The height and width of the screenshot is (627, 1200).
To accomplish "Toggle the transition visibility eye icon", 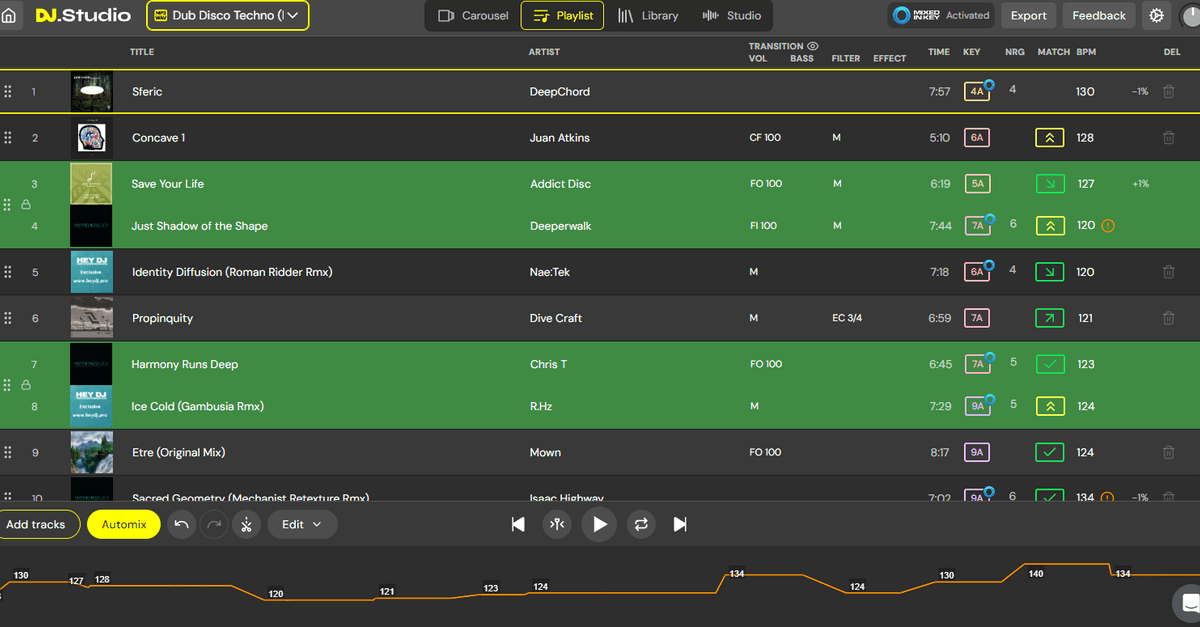I will pyautogui.click(x=813, y=46).
